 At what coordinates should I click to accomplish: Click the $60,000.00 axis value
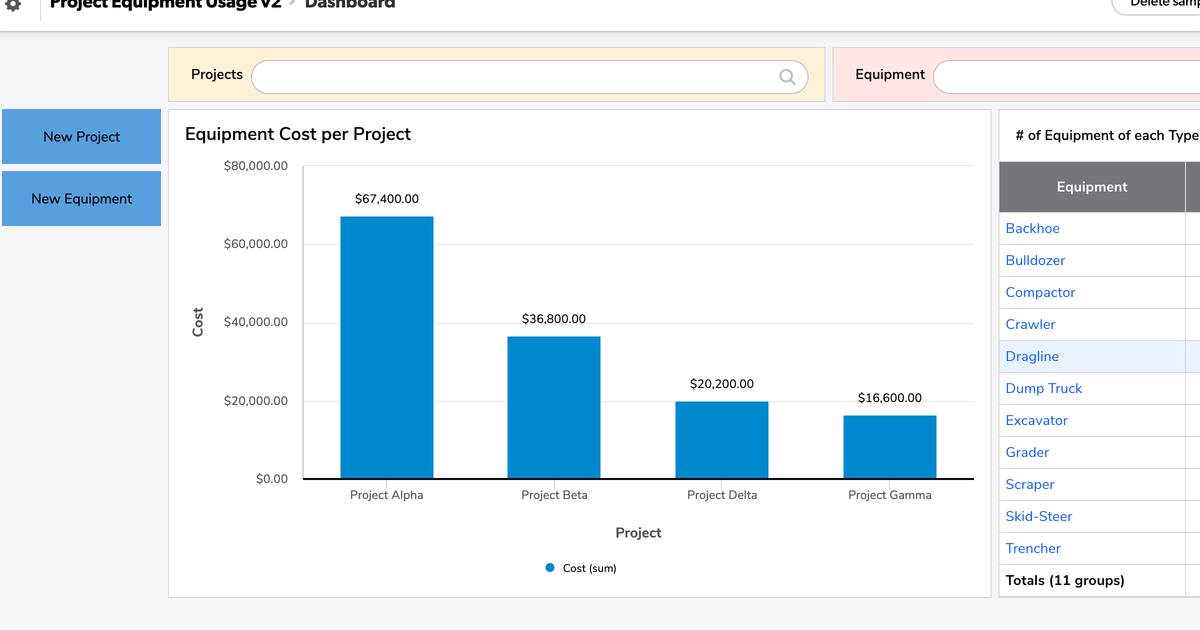(256, 244)
